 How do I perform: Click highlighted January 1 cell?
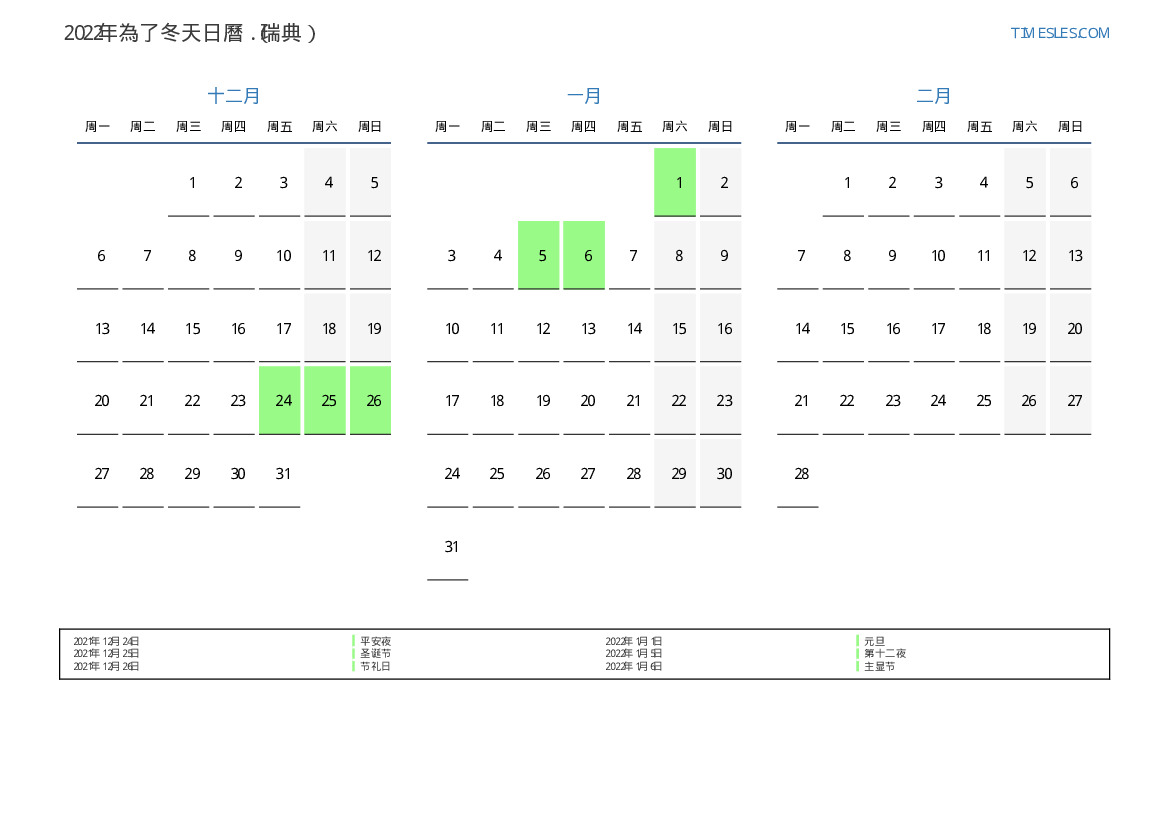[x=675, y=183]
